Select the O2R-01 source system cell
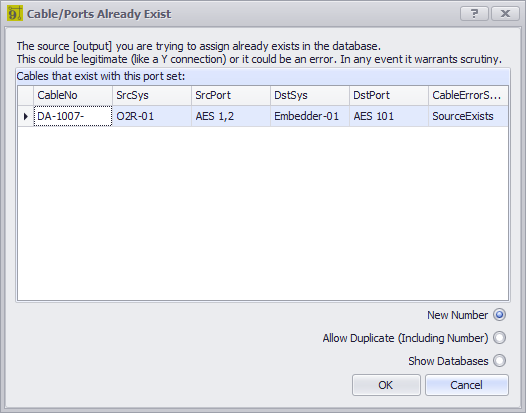 152,116
